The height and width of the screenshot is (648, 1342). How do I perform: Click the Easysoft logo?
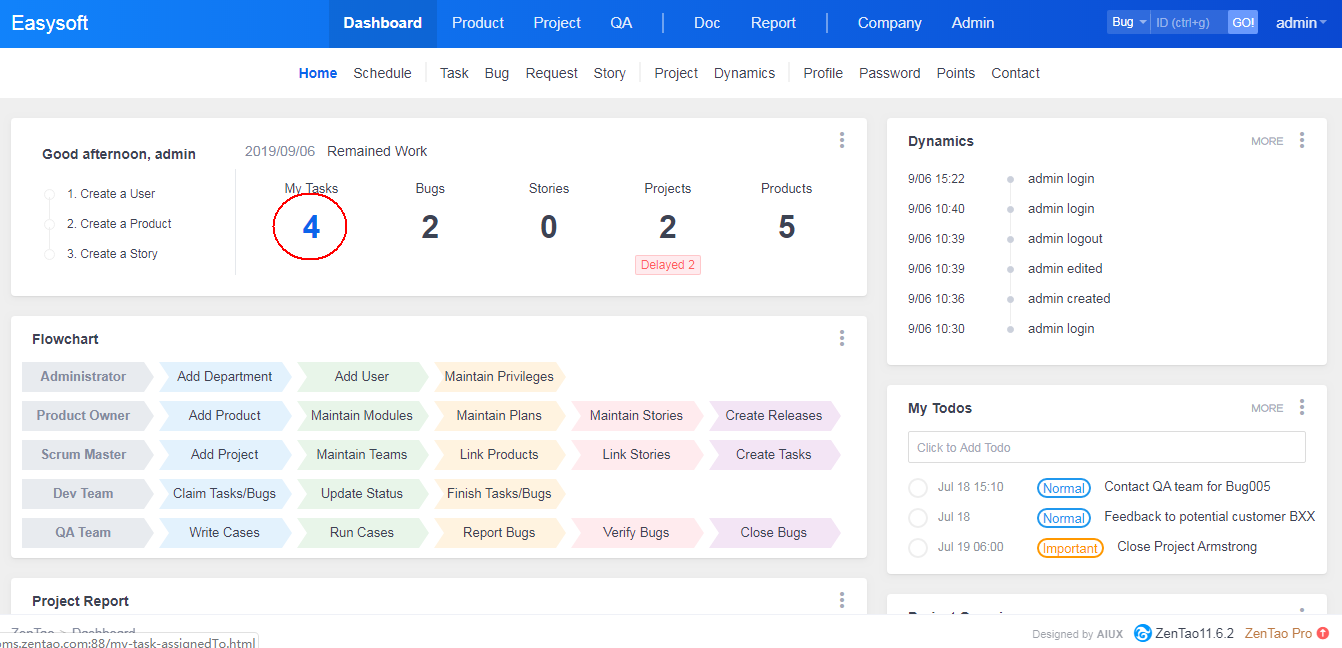pos(50,23)
